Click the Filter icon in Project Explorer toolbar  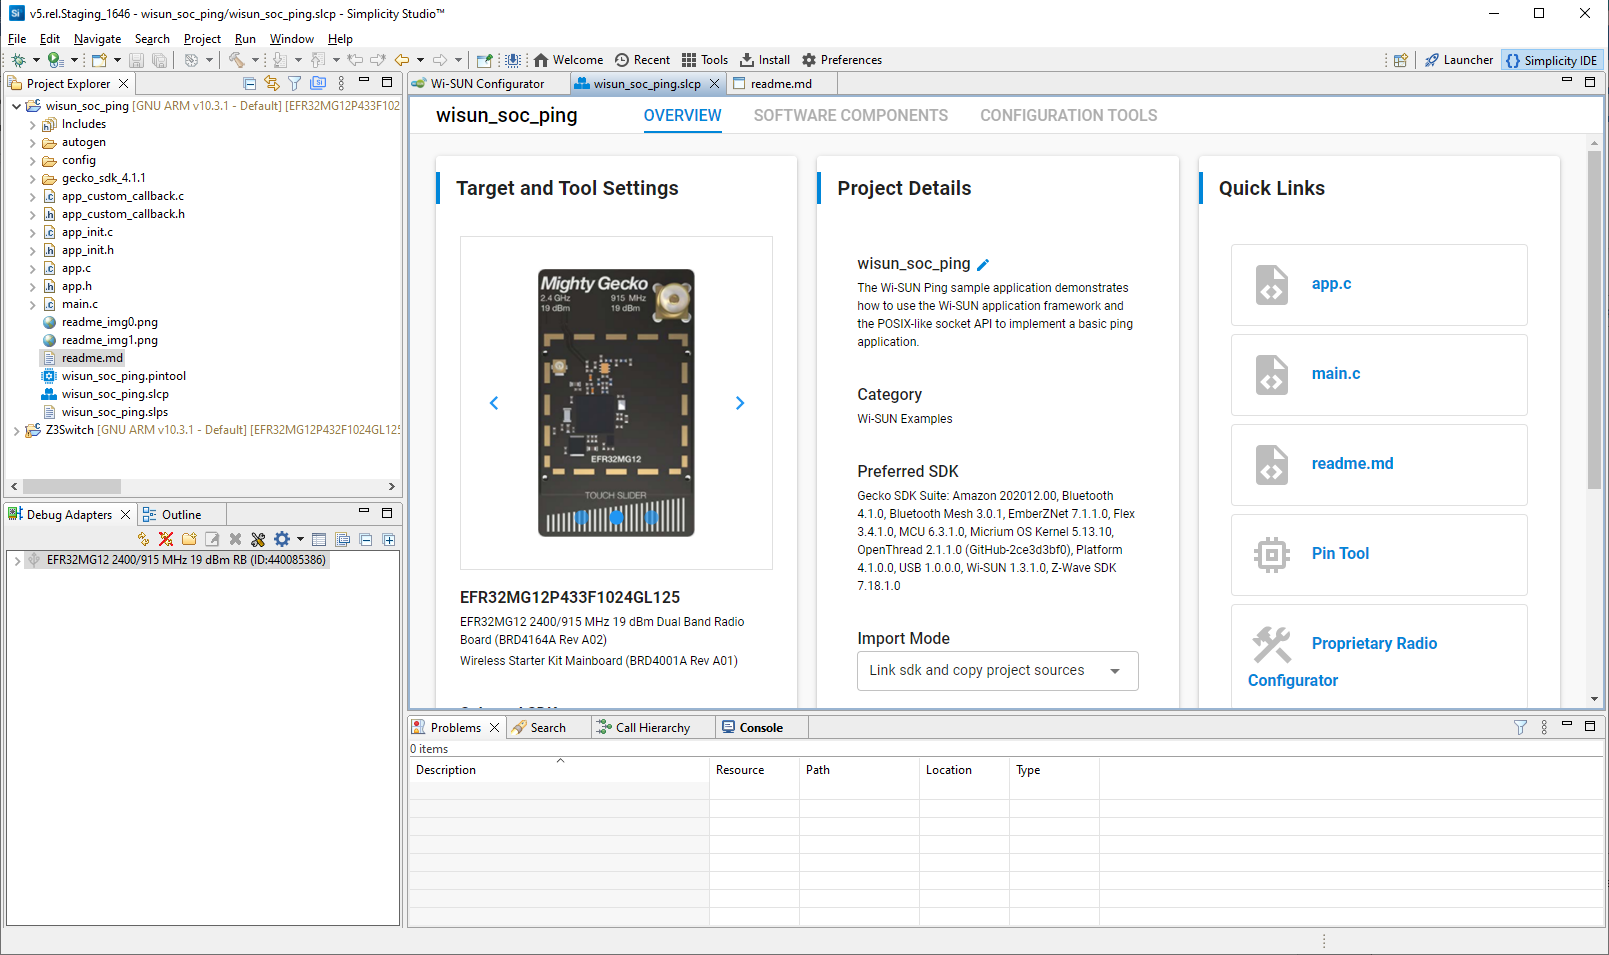click(x=294, y=83)
